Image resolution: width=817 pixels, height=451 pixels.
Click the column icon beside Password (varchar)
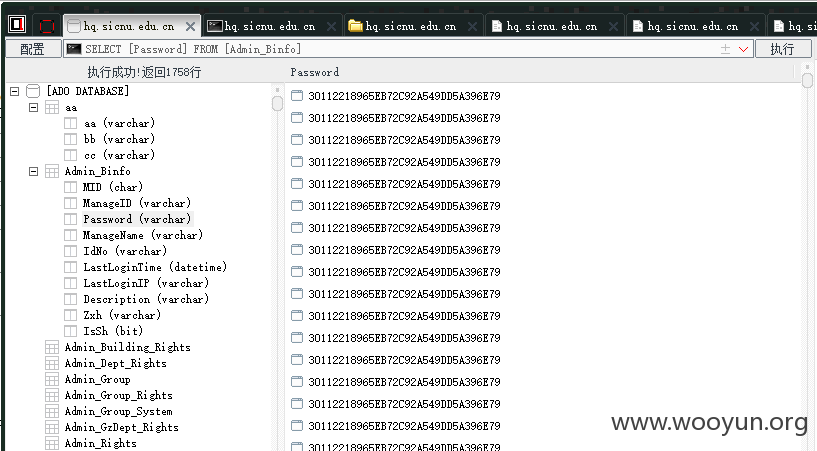click(70, 219)
